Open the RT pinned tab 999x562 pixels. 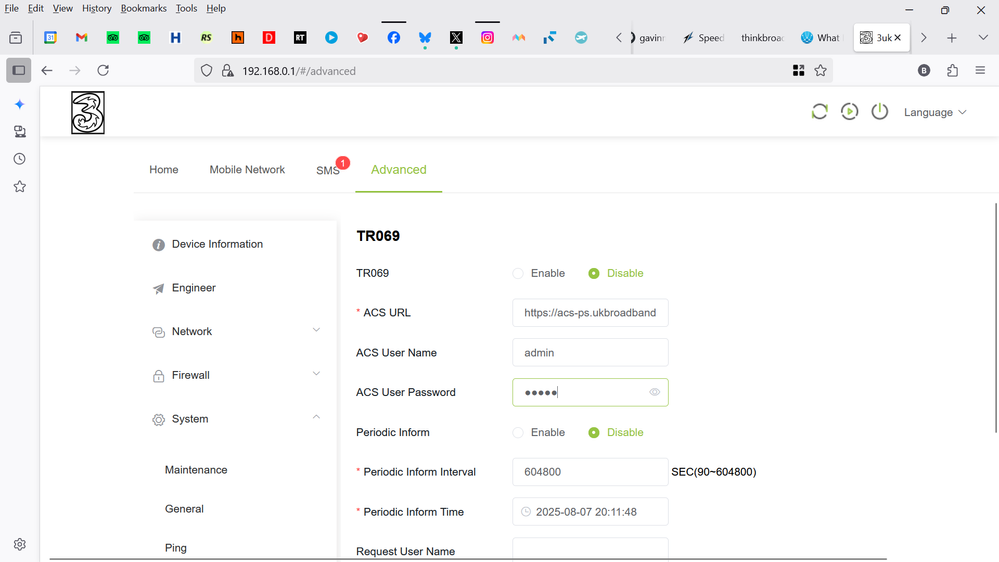(300, 38)
